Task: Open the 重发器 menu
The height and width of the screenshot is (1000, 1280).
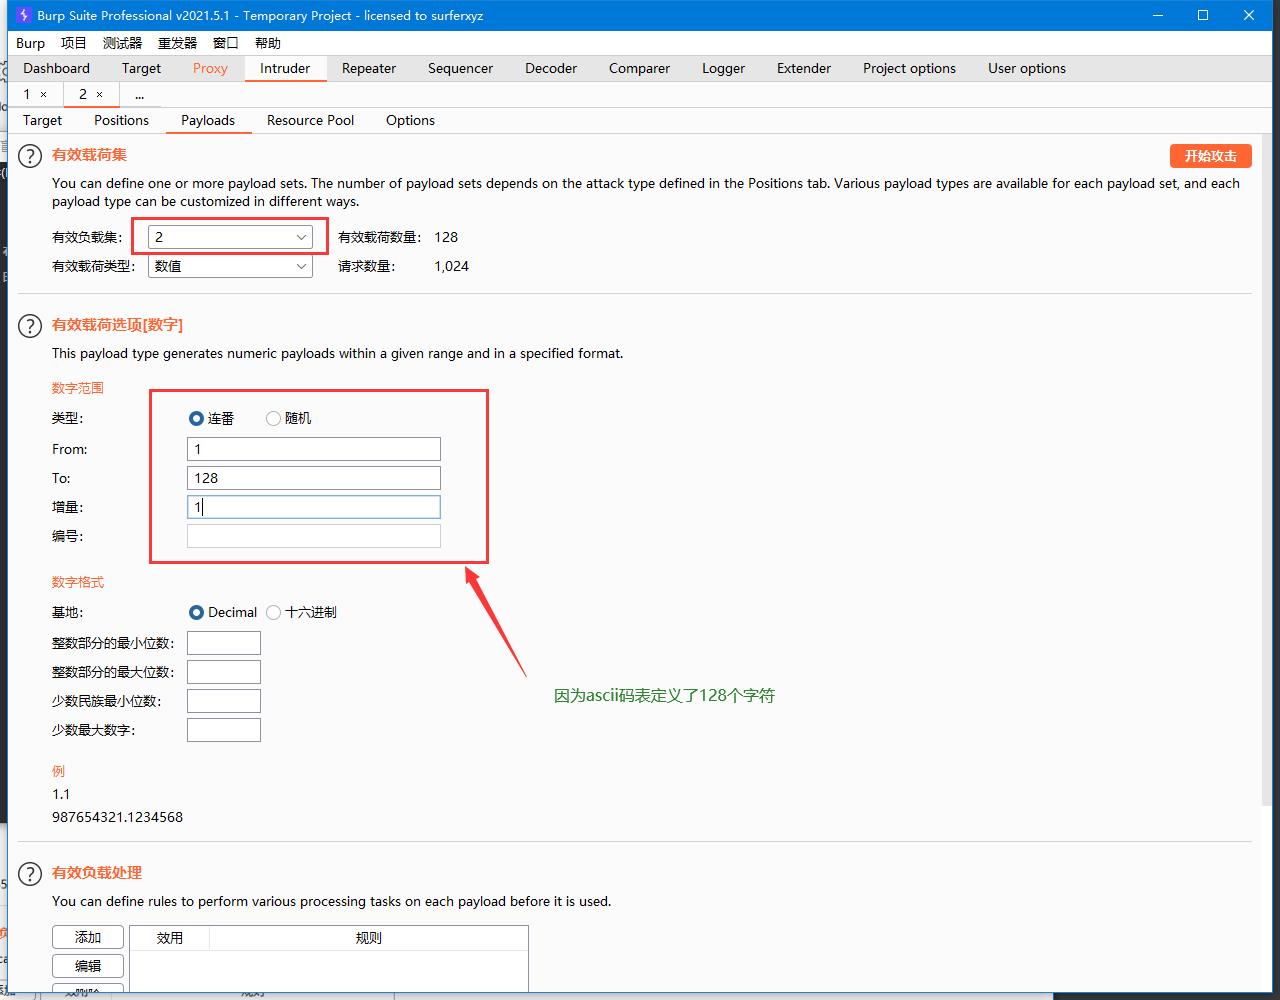Action: 177,43
